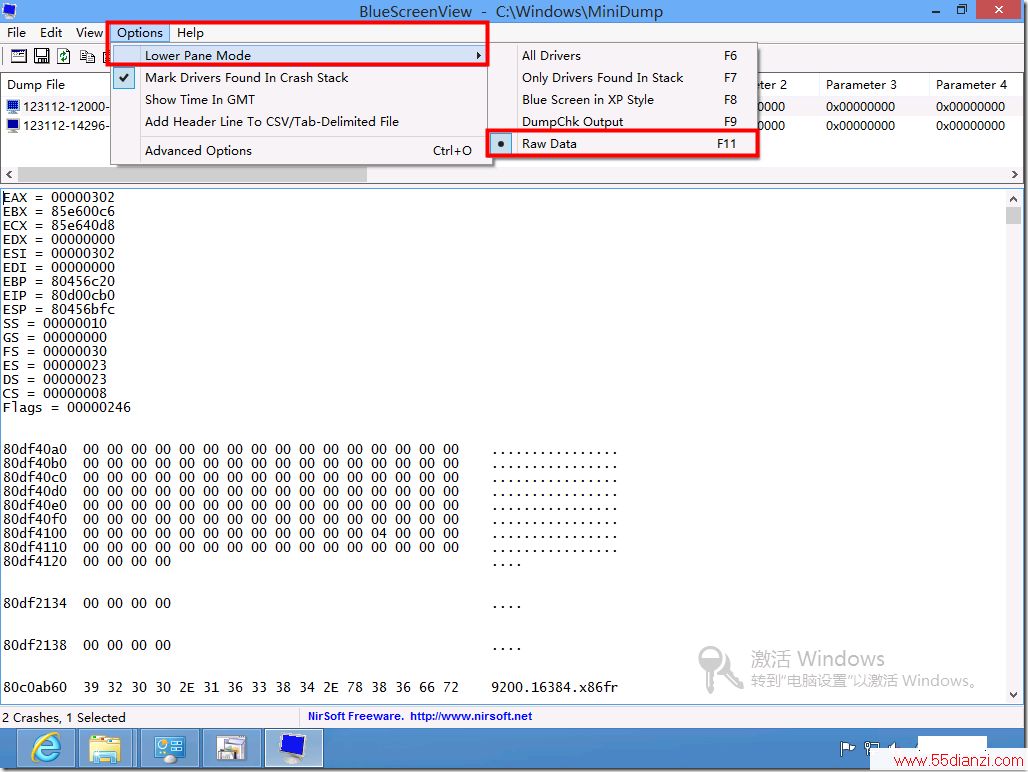The image size is (1028, 772).
Task: Toggle Mark Drivers Found In Crash Stack
Action: click(302, 77)
